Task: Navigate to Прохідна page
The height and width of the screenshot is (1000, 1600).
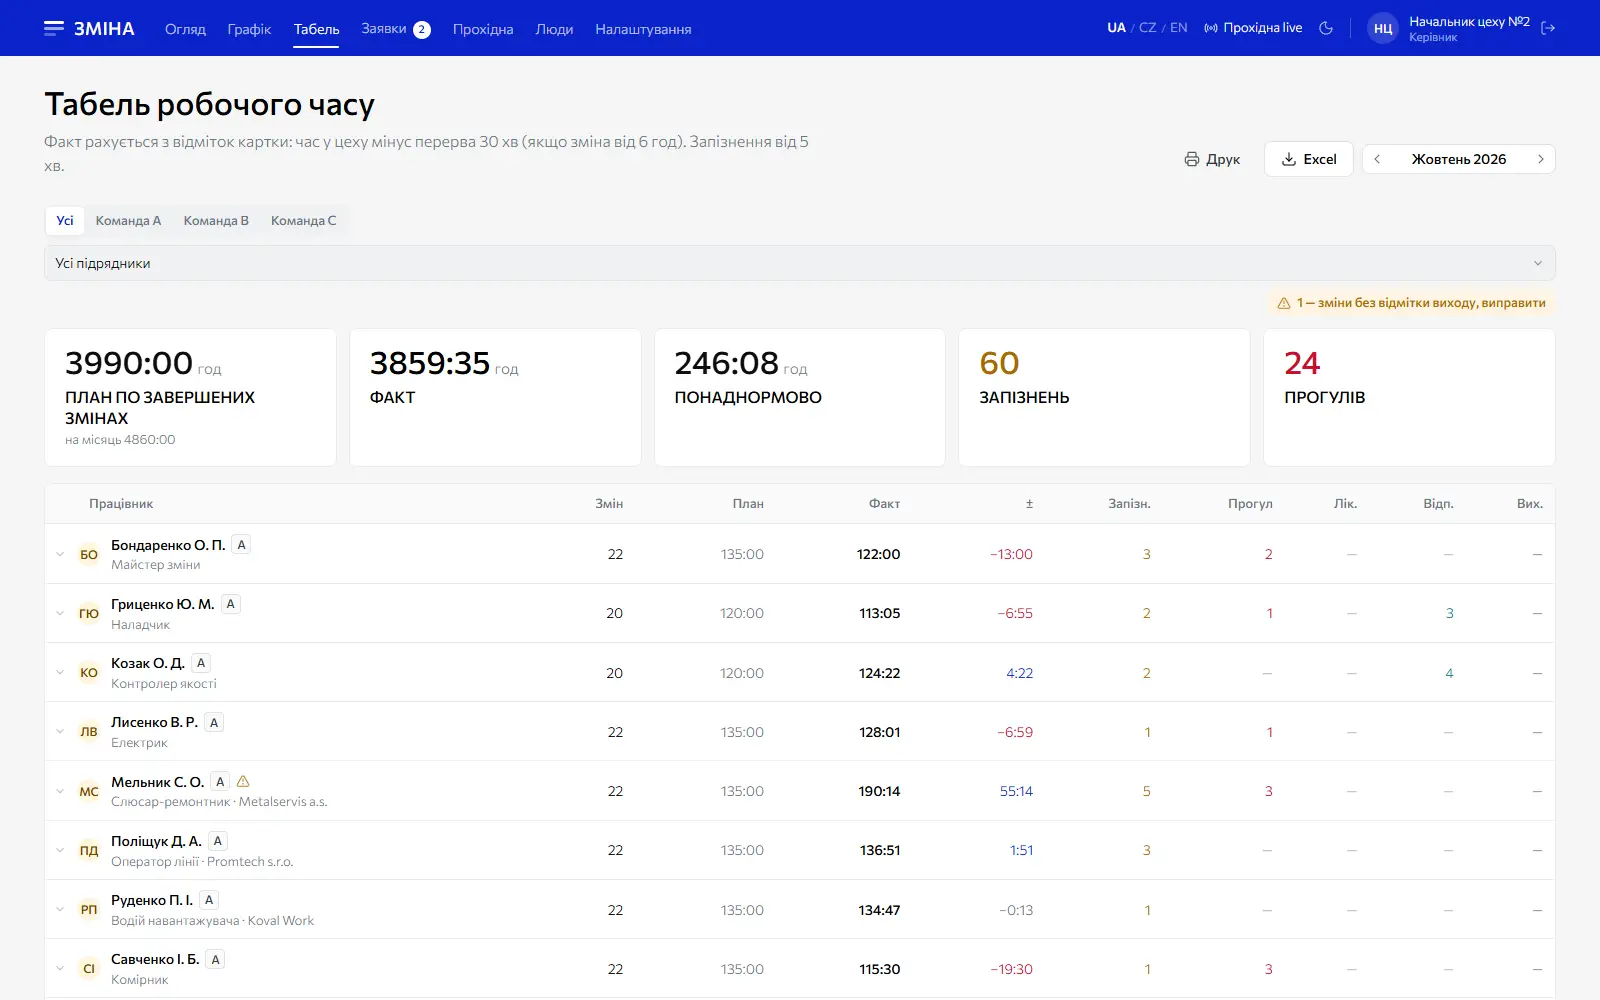Action: click(483, 29)
